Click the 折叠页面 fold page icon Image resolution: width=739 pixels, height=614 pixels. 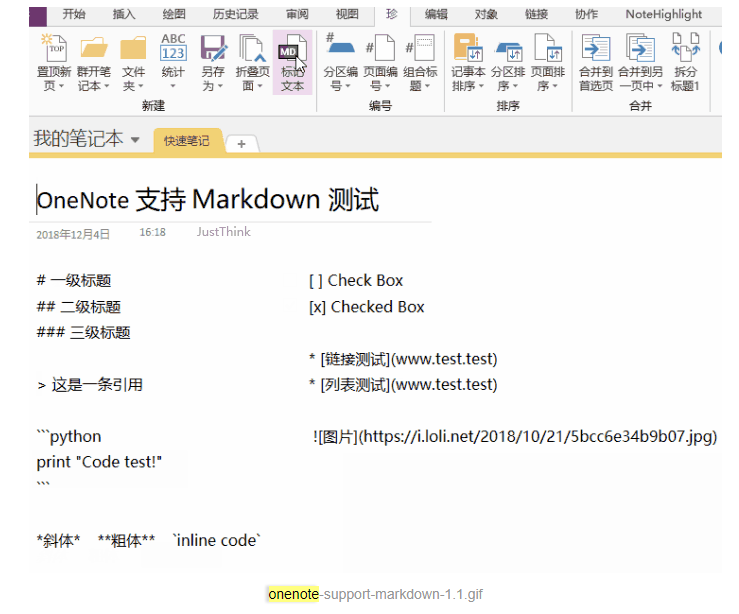(x=253, y=48)
